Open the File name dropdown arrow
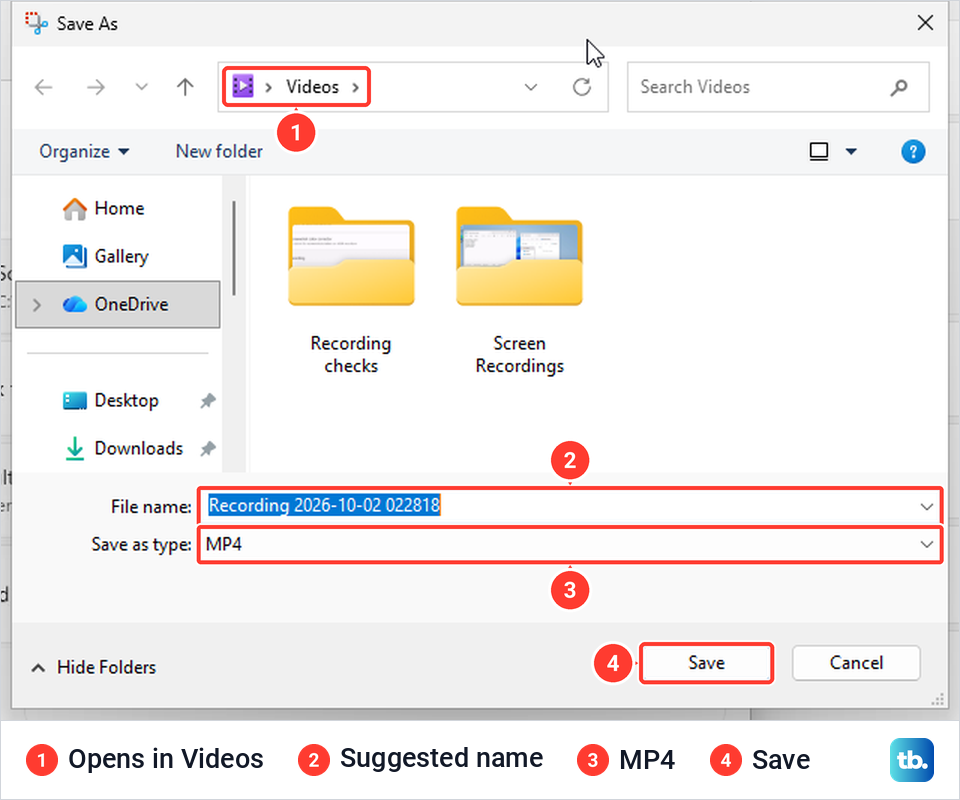960x800 pixels. [x=926, y=507]
